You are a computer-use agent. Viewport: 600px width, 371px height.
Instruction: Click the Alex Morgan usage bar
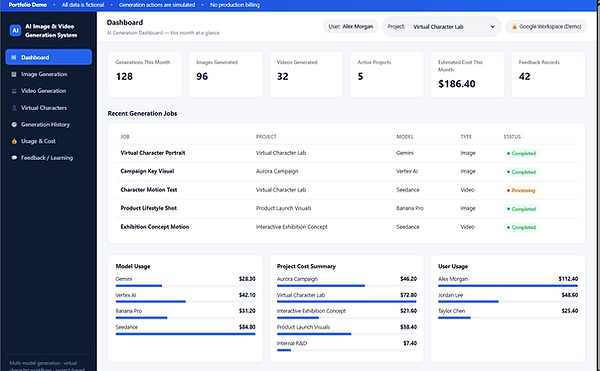coord(508,286)
